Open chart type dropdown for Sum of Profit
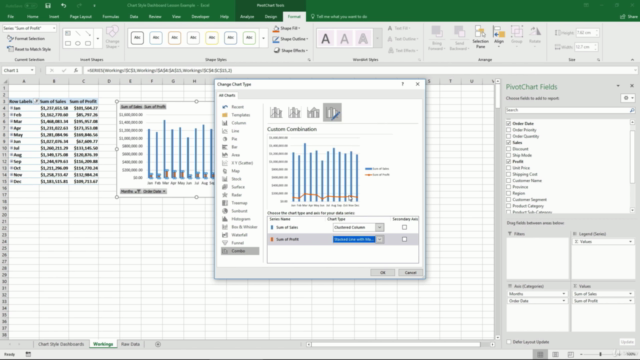Image resolution: width=640 pixels, height=360 pixels. tap(379, 240)
